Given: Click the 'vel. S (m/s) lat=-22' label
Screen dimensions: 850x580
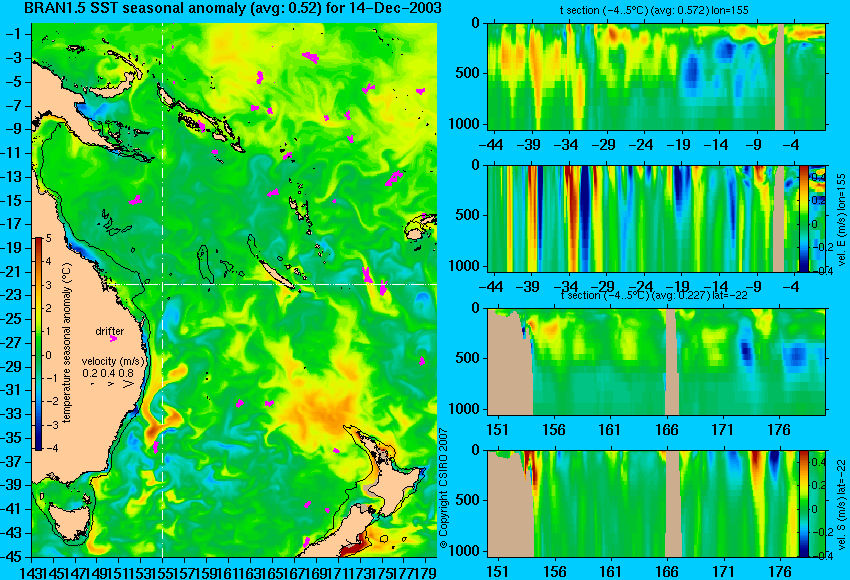Looking at the screenshot, I should pos(841,504).
